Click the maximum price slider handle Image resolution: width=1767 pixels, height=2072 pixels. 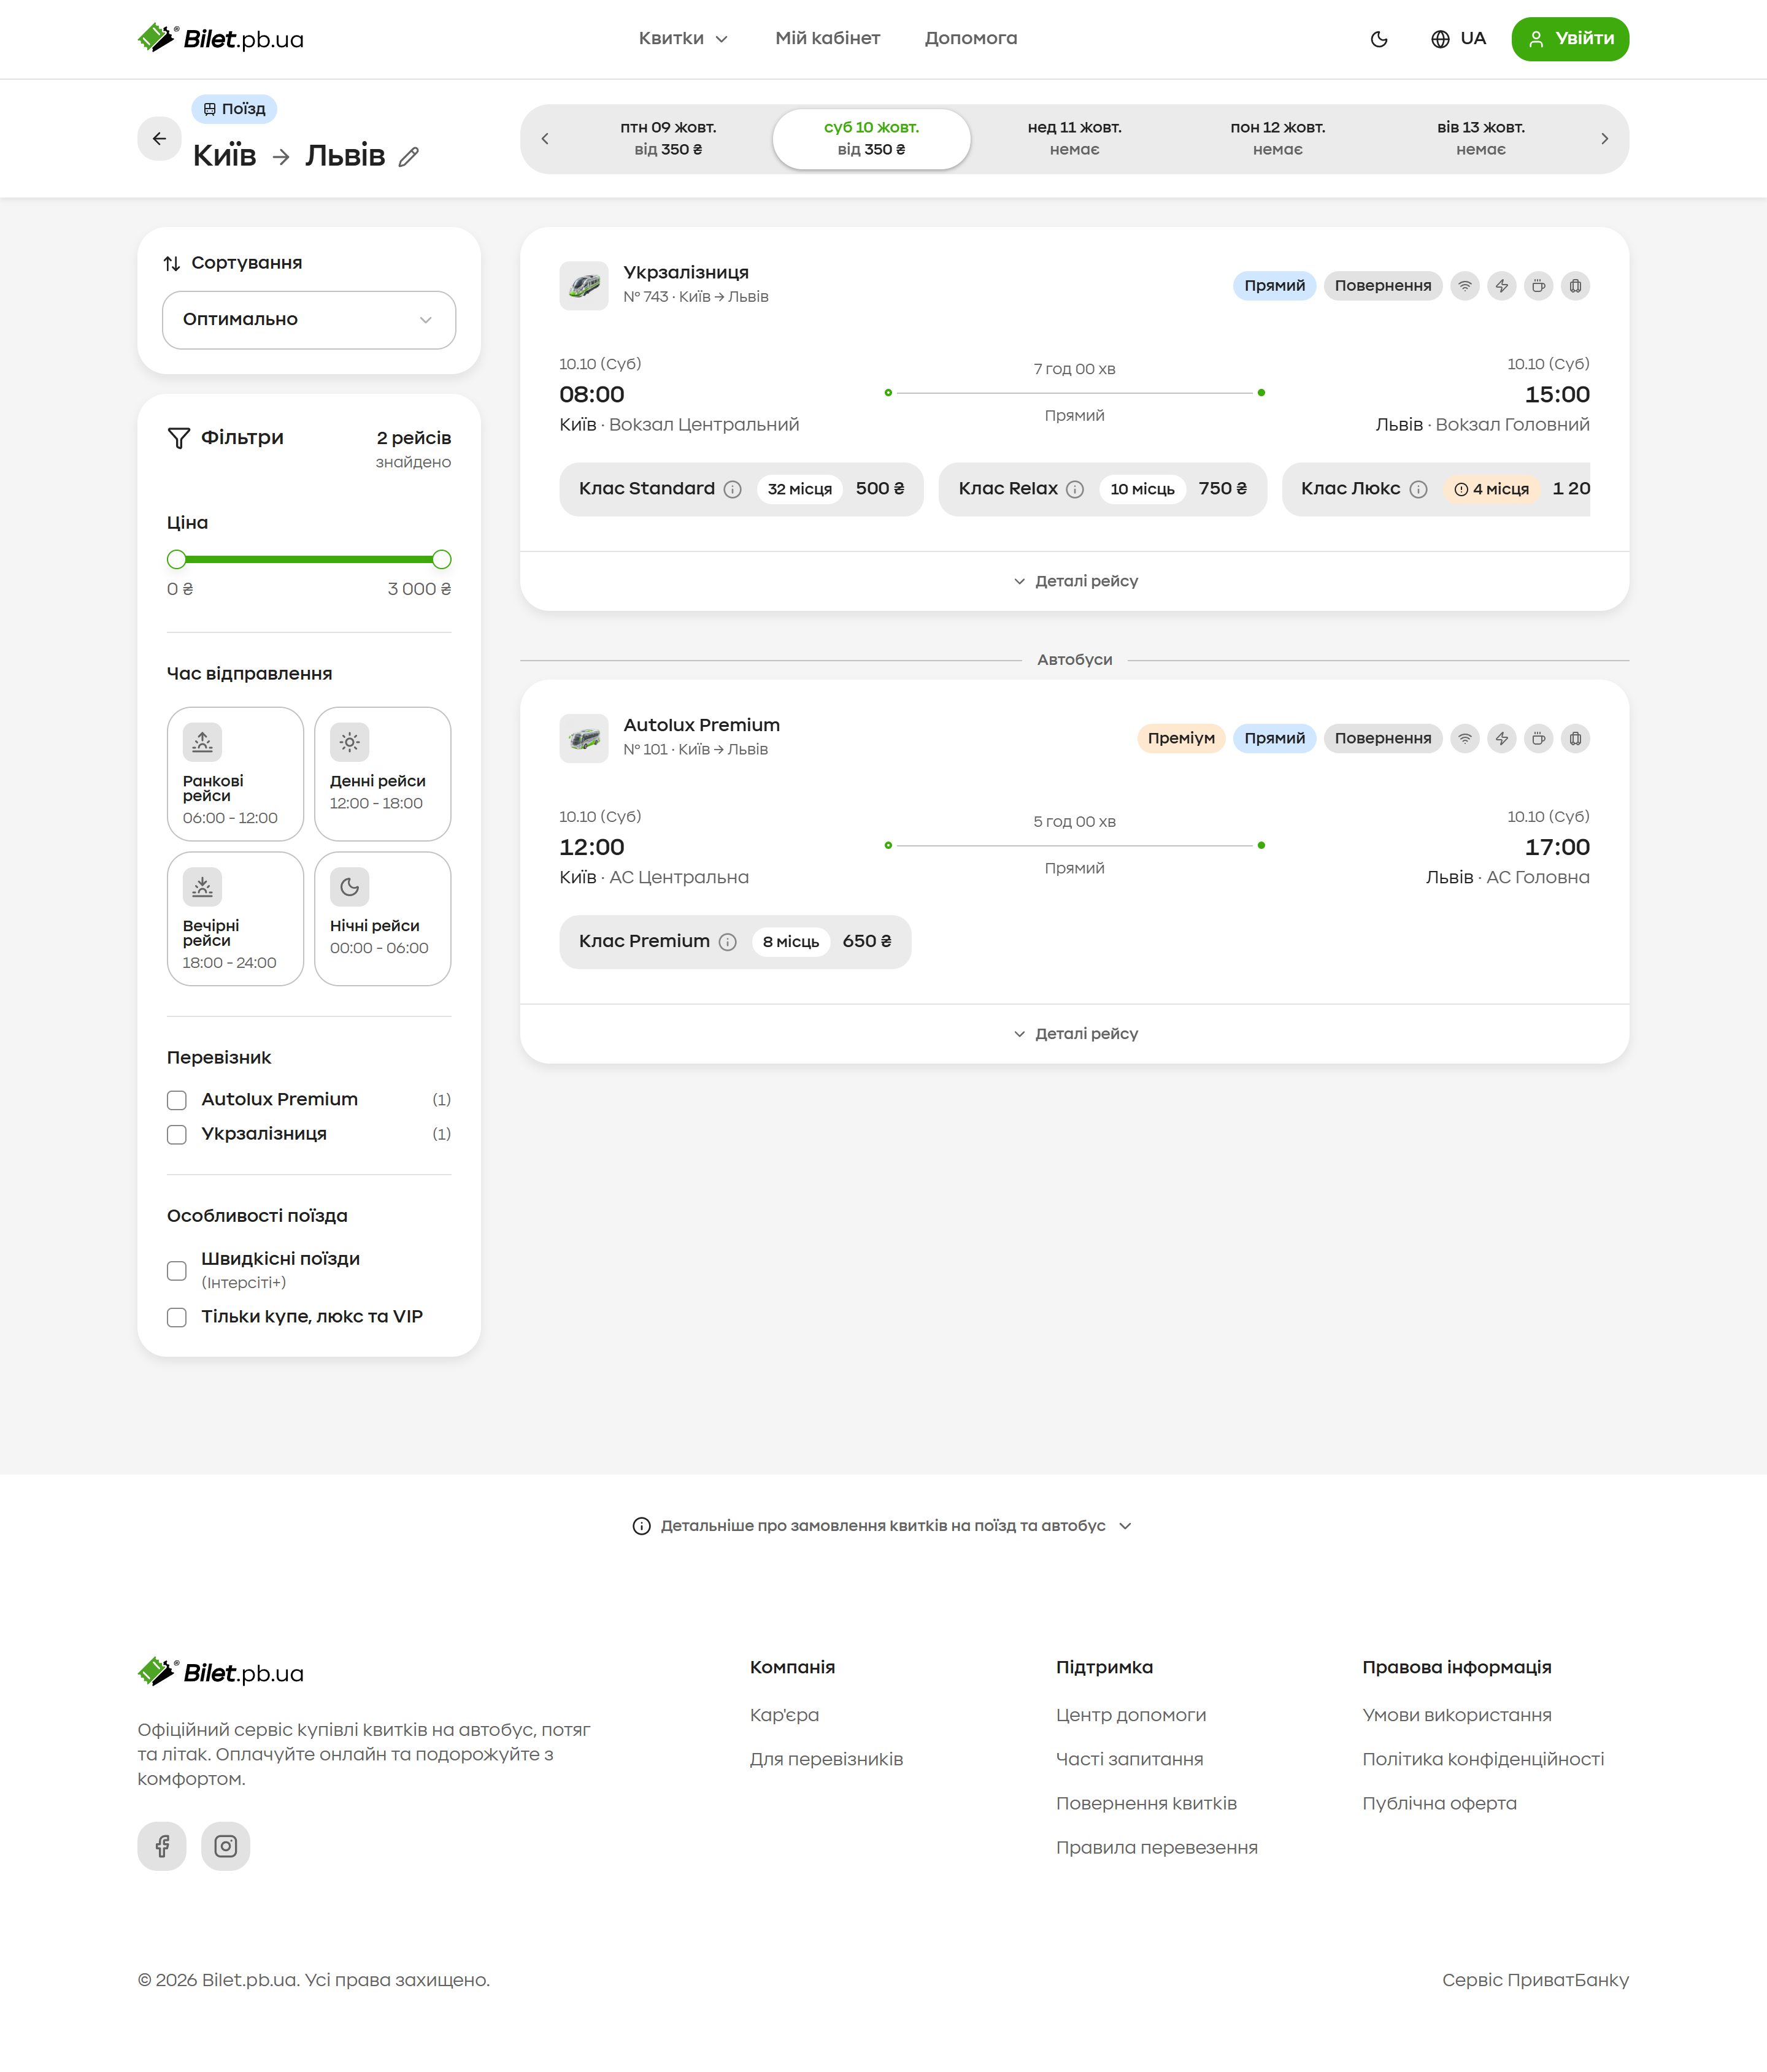[441, 560]
